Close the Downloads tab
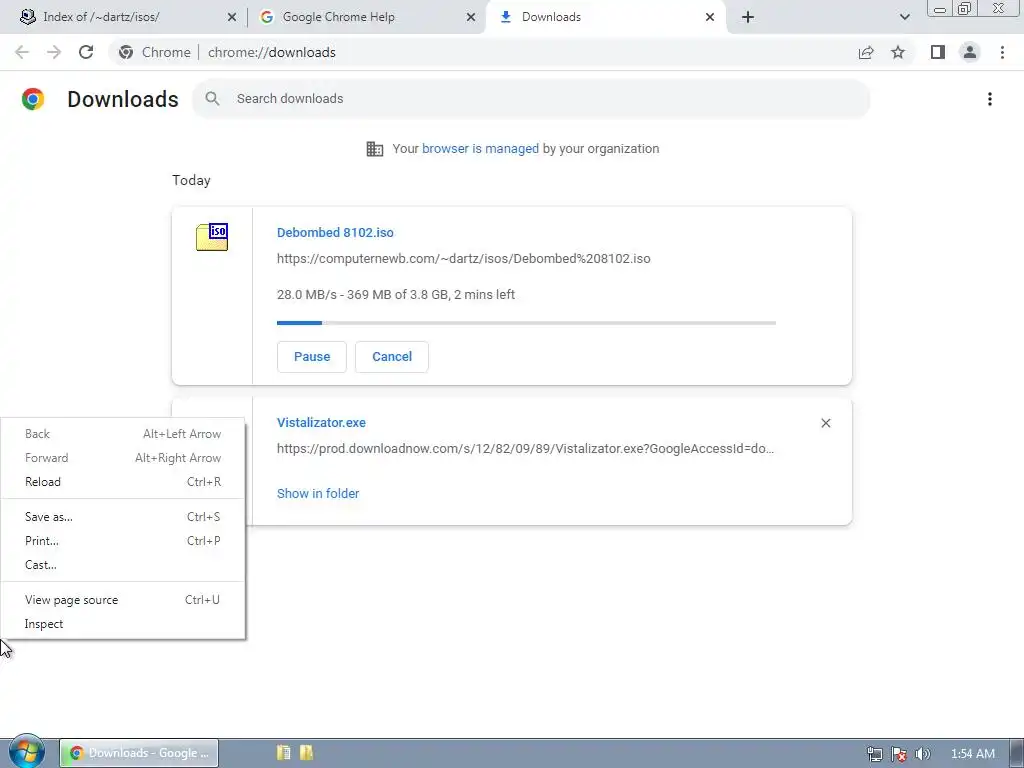The width and height of the screenshot is (1024, 768). (x=710, y=18)
